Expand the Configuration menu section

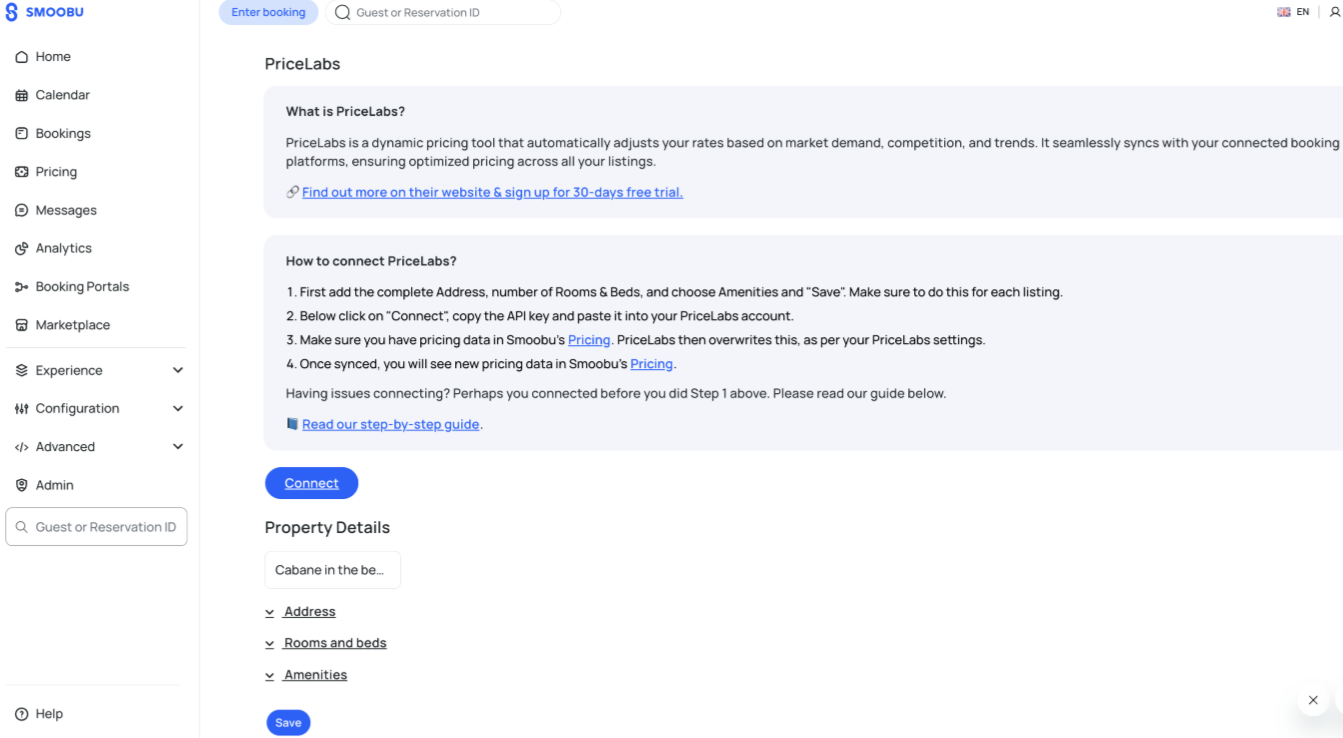point(177,408)
